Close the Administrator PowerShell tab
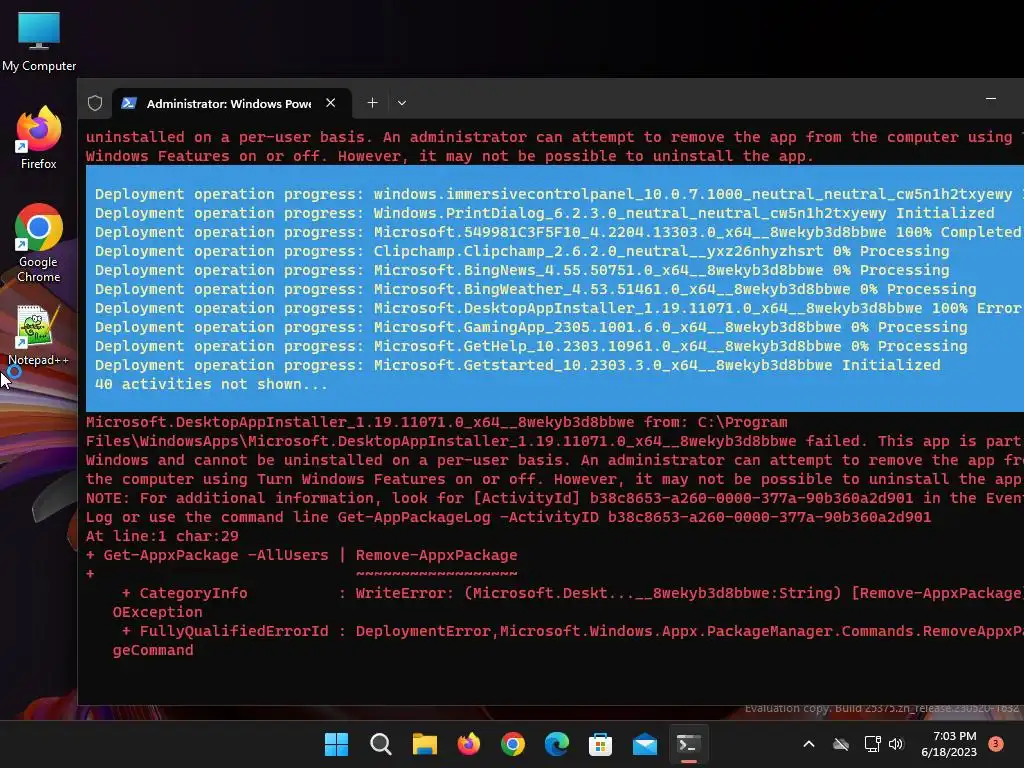The height and width of the screenshot is (768, 1024). (330, 103)
